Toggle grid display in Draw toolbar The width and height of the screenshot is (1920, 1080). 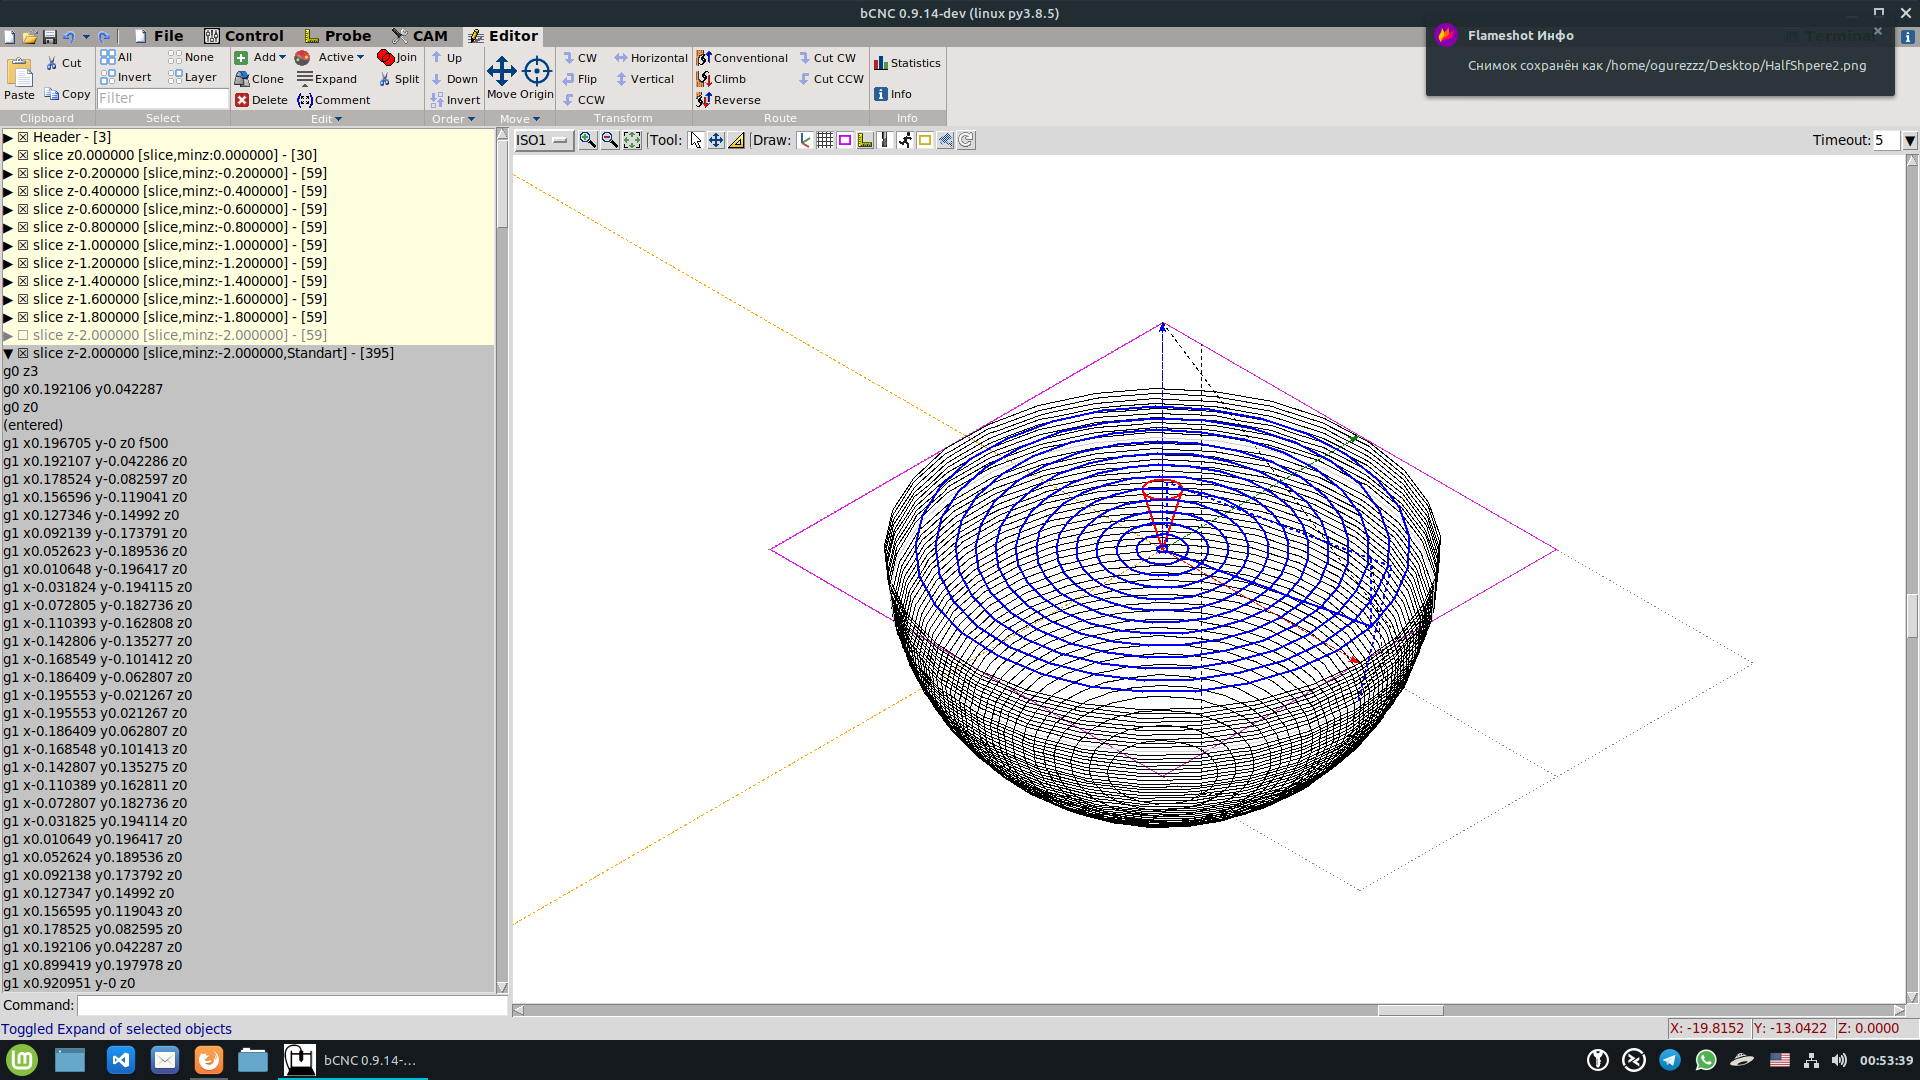coord(824,140)
